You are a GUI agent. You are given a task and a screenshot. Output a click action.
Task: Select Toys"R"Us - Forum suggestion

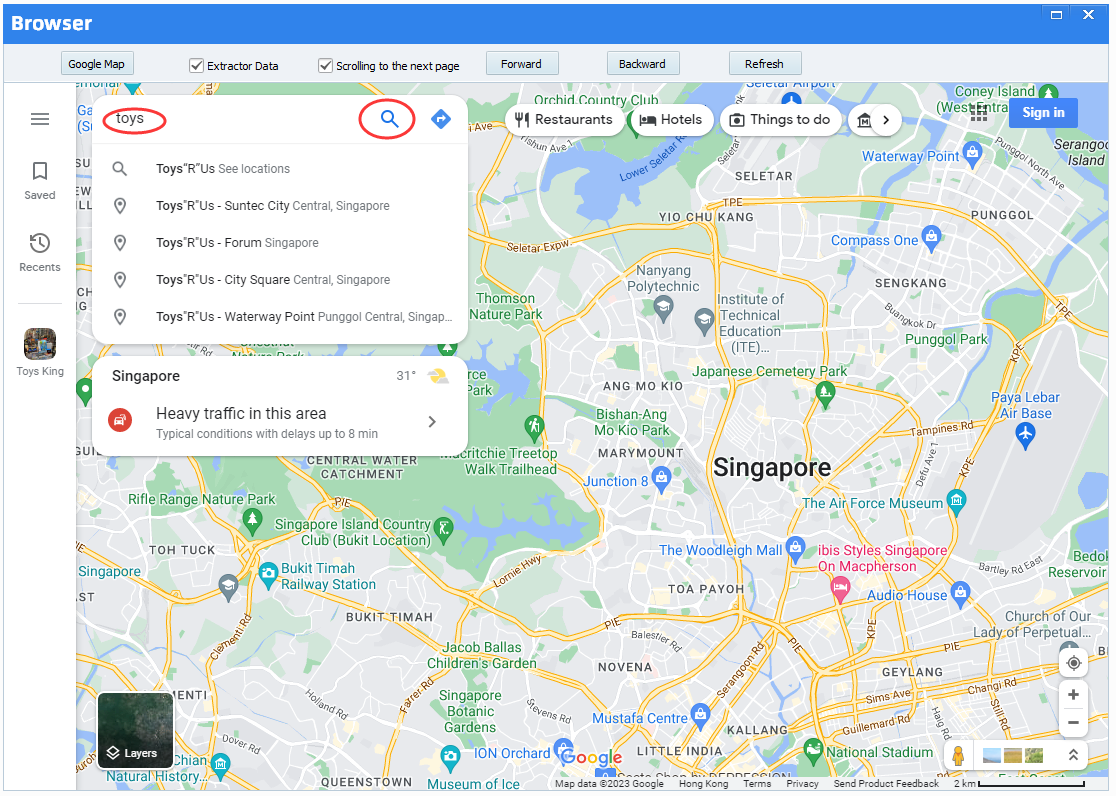(237, 243)
